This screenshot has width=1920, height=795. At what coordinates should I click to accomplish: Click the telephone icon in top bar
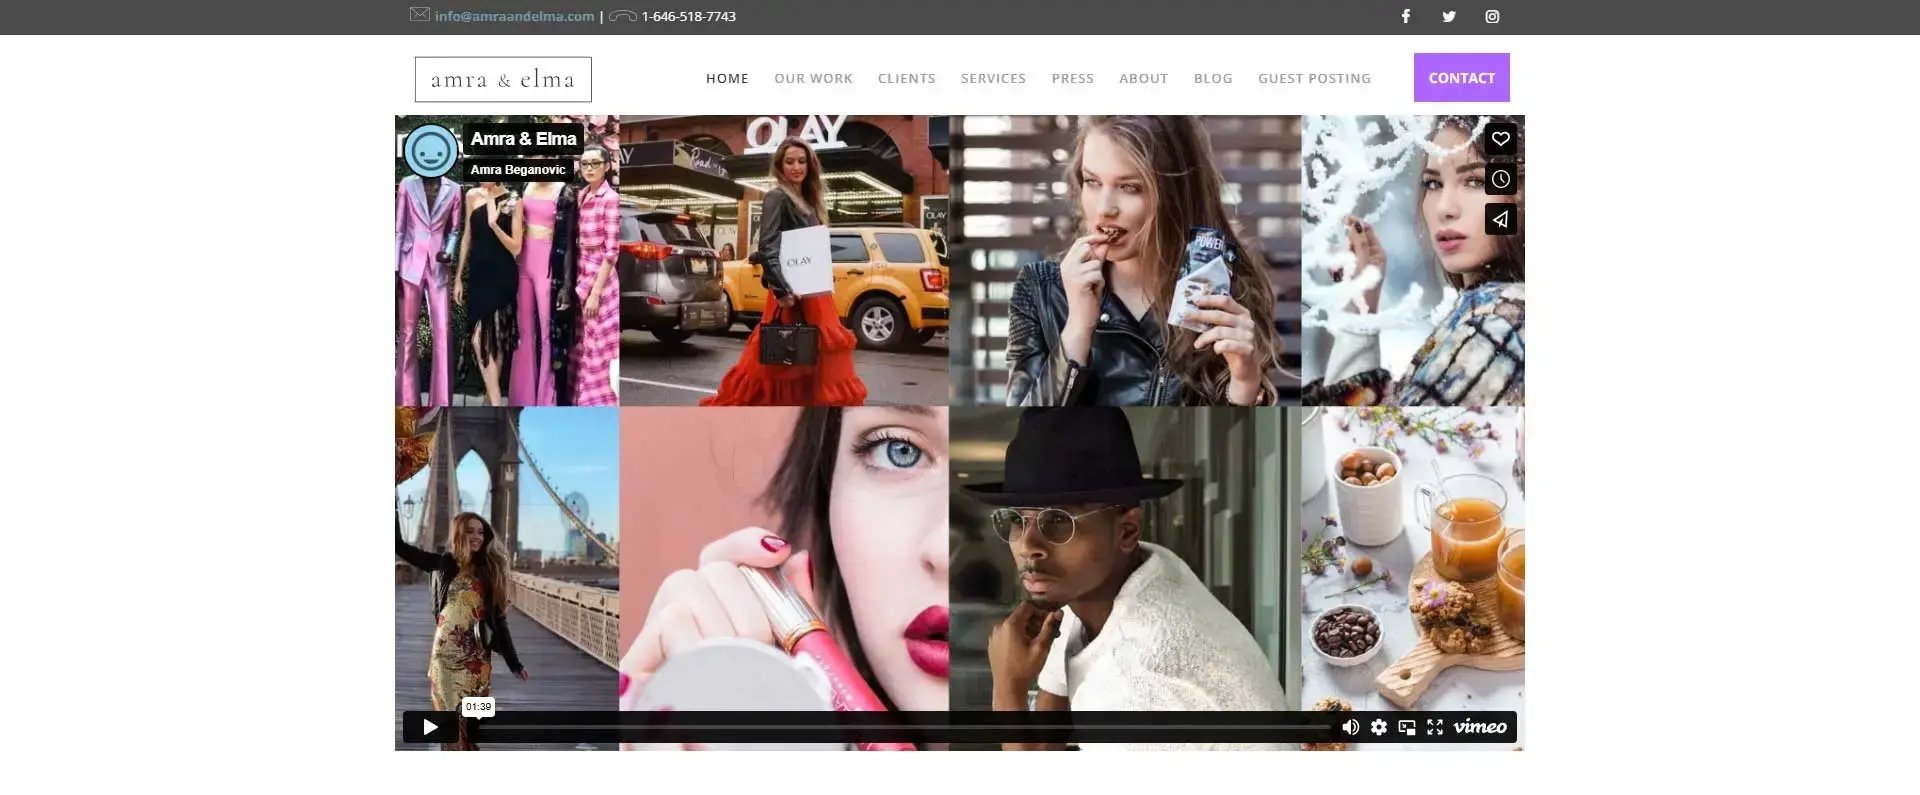[x=623, y=16]
